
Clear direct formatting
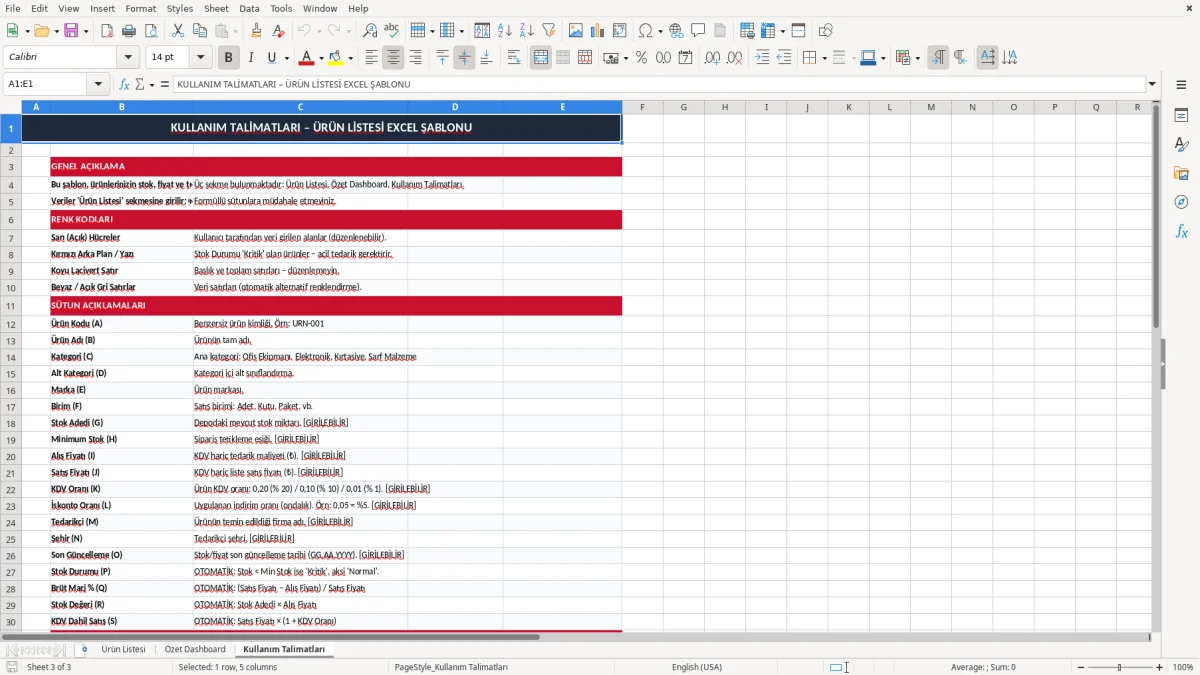278,31
